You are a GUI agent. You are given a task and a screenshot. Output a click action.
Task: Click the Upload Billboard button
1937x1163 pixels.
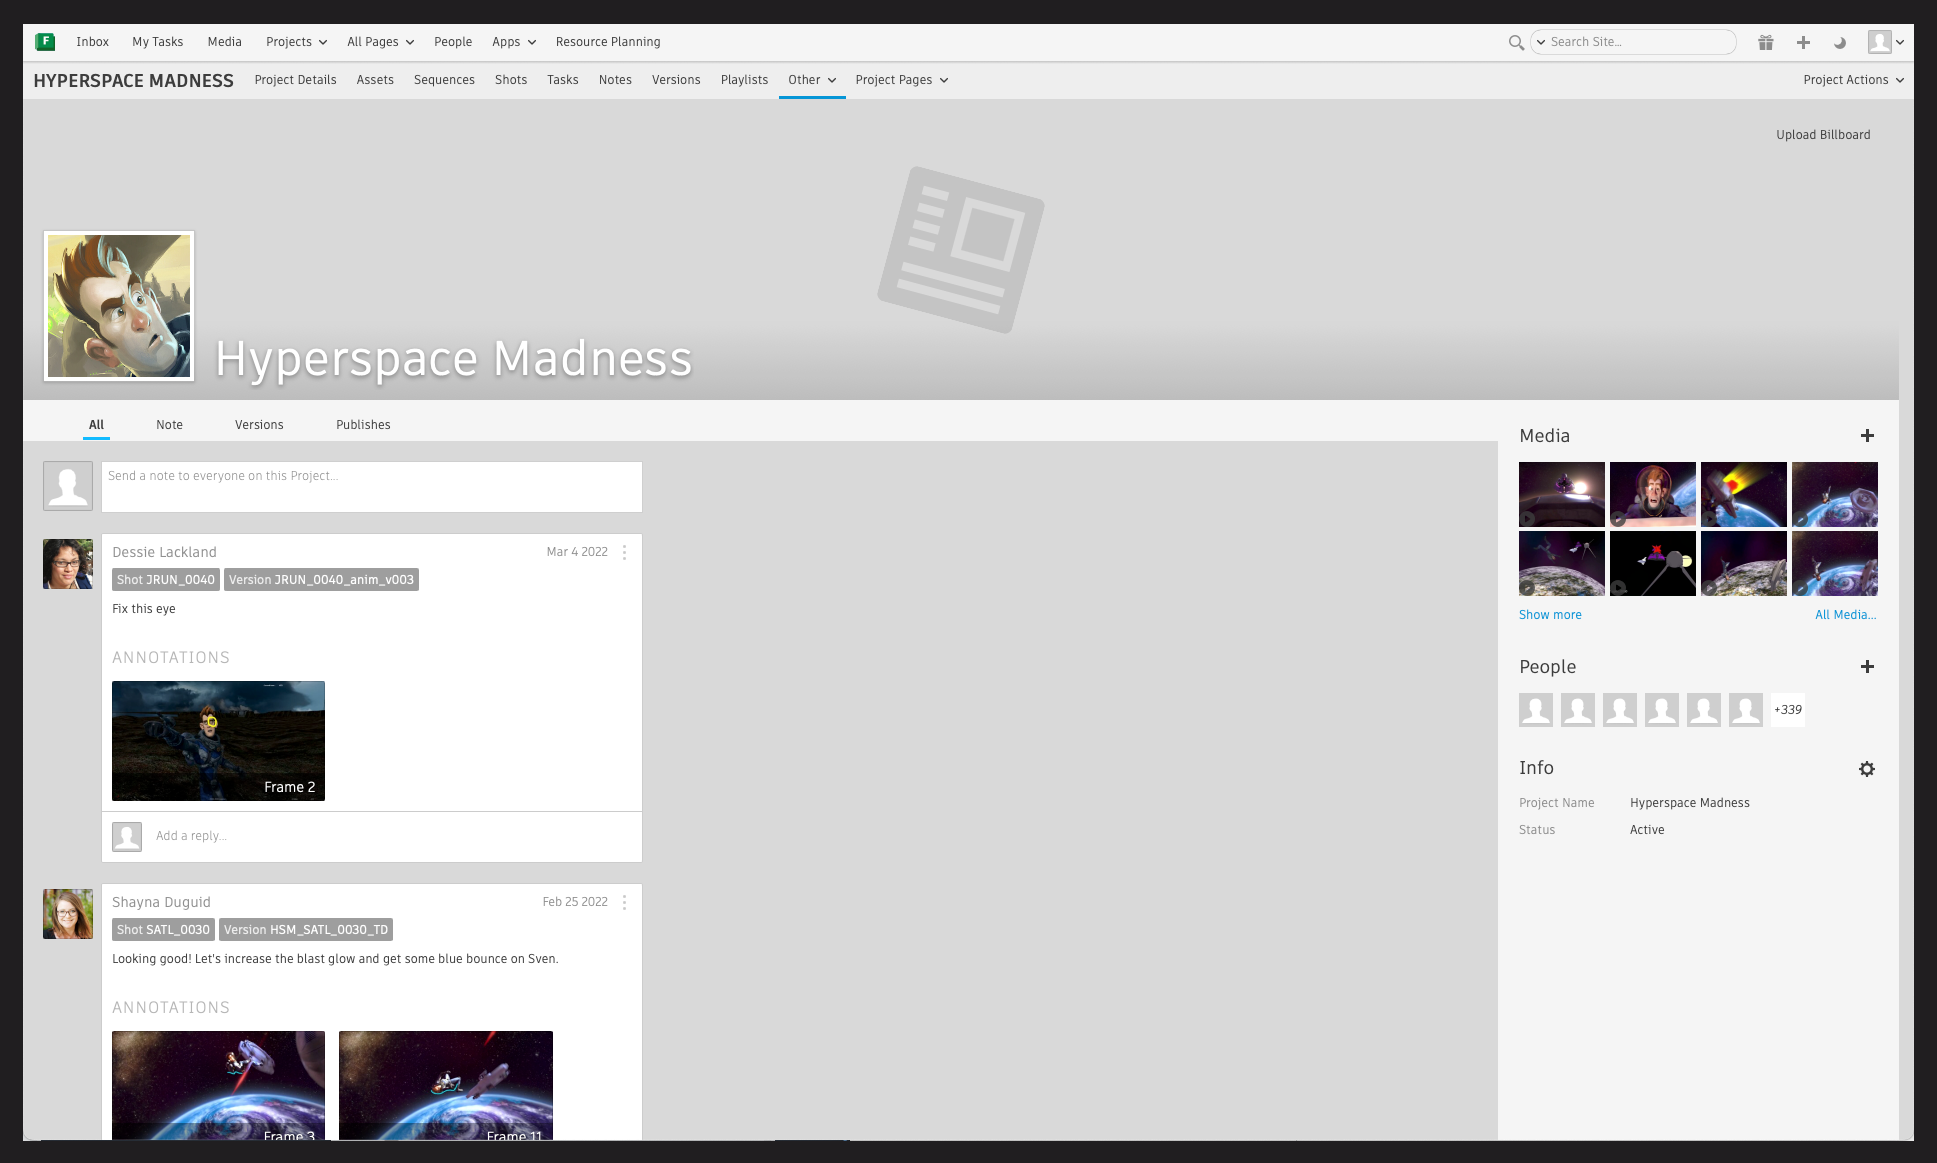(x=1822, y=135)
